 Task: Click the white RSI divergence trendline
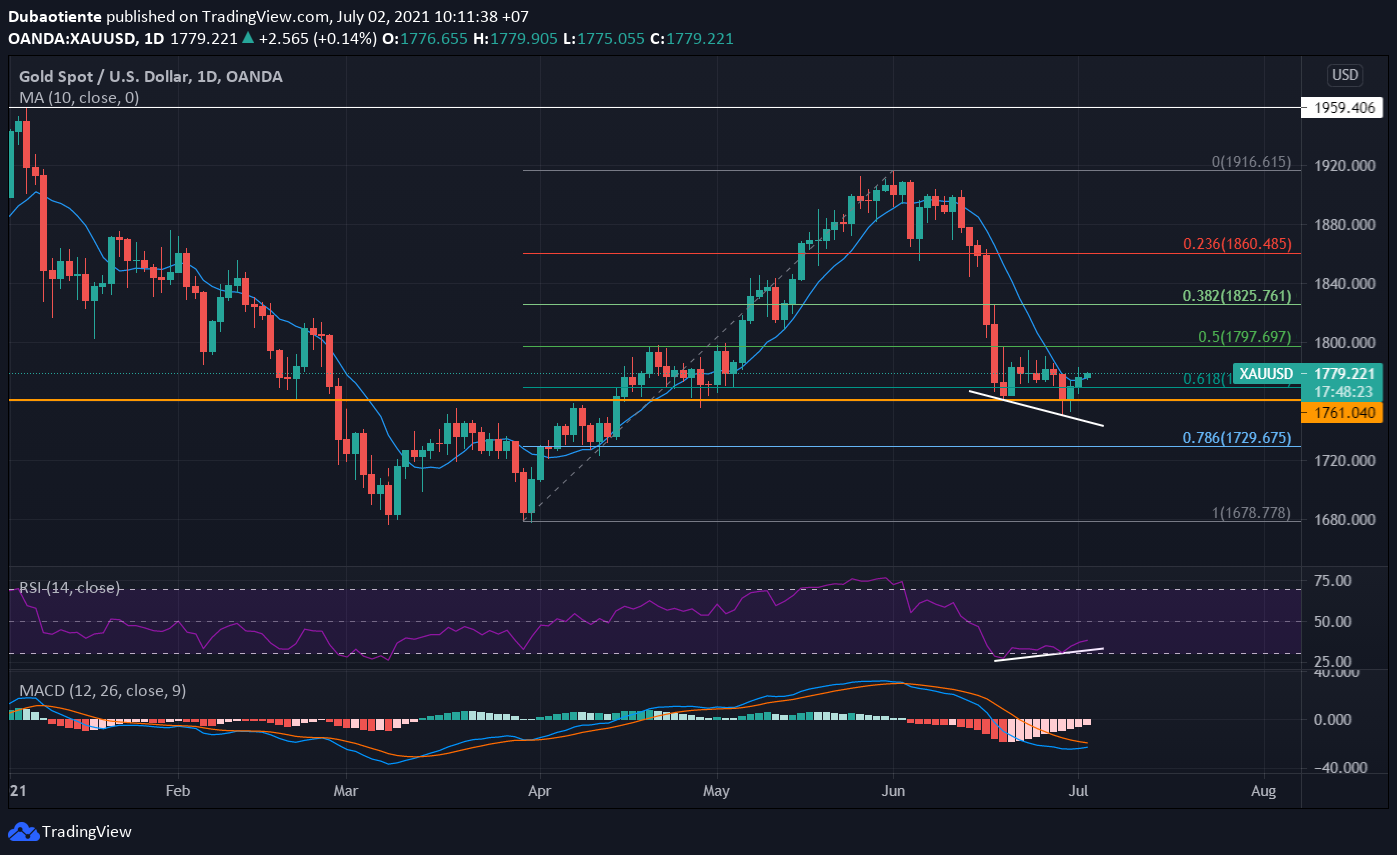(x=1049, y=655)
